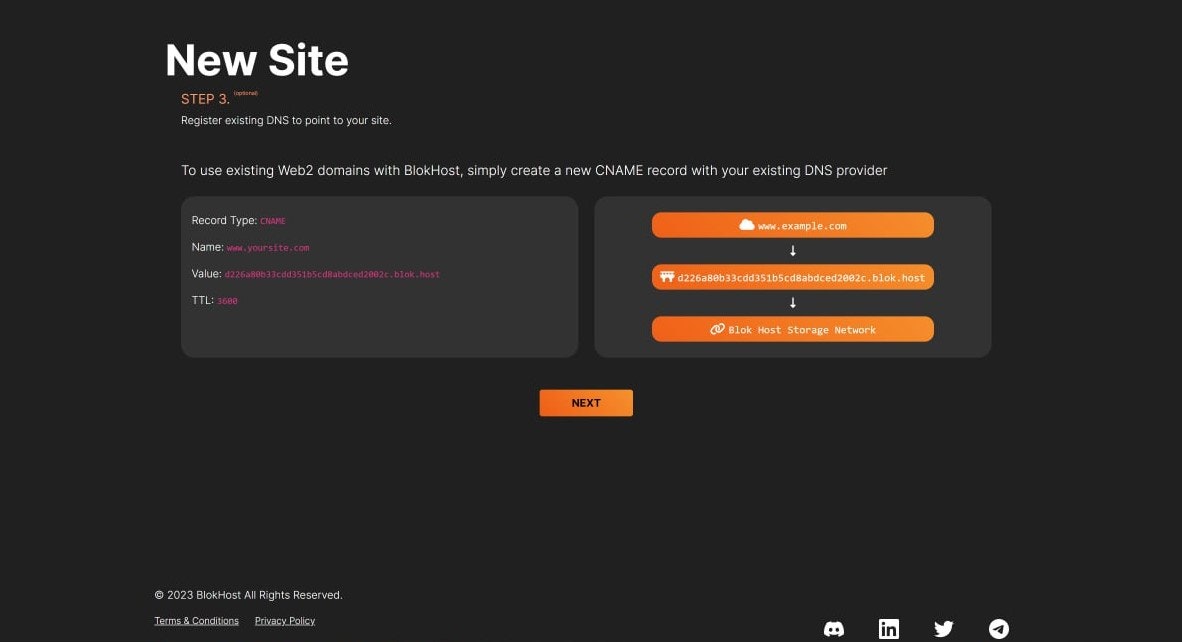
Task: Click the bridge icon beside the blok.host address
Action: tap(667, 277)
